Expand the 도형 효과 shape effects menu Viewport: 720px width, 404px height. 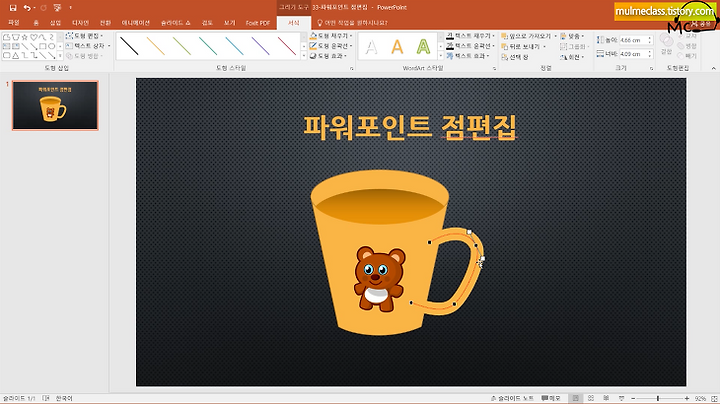[x=328, y=56]
